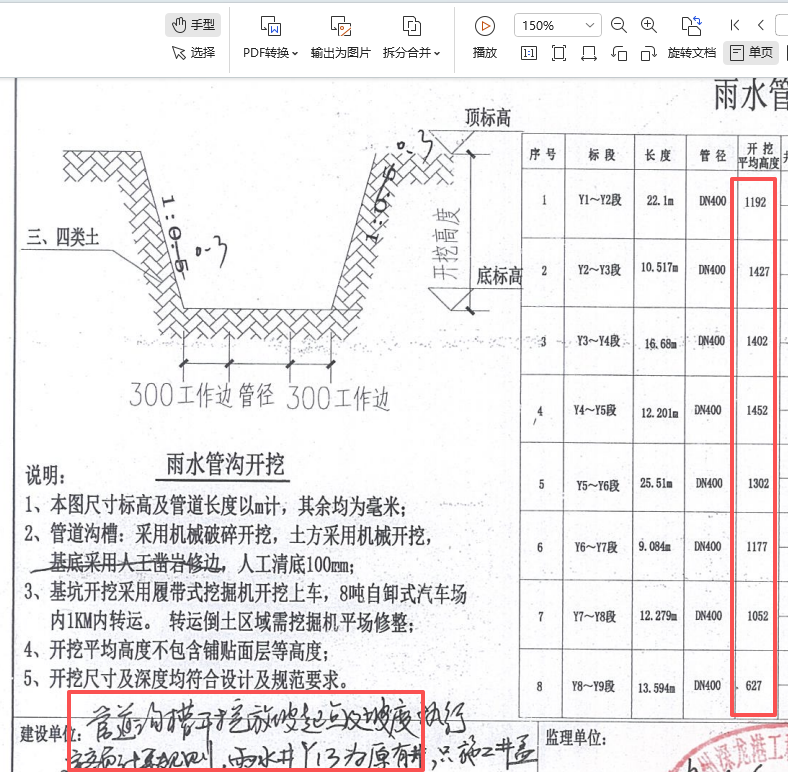The width and height of the screenshot is (788, 772).
Task: Click the 9.084m length cell
Action: pyautogui.click(x=654, y=546)
